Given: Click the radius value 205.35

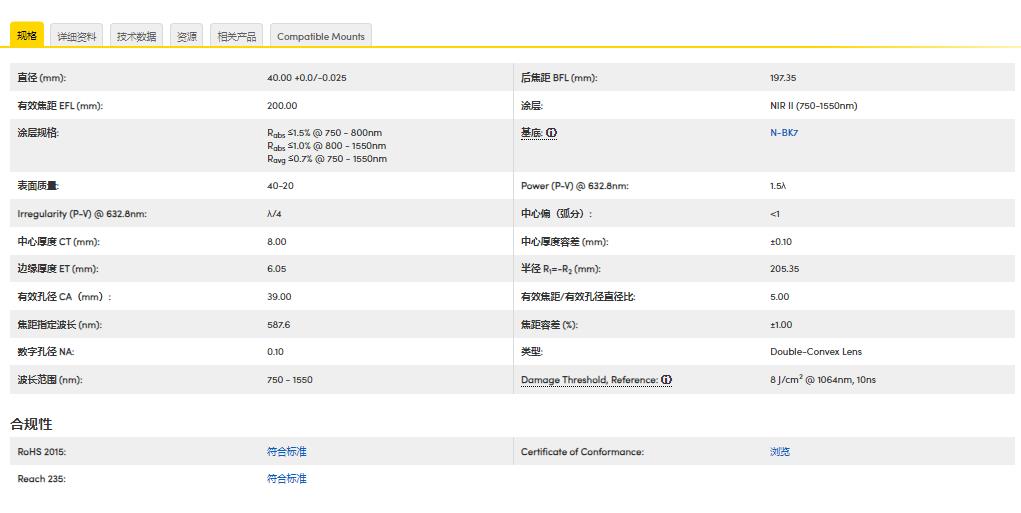Looking at the screenshot, I should click(784, 268).
